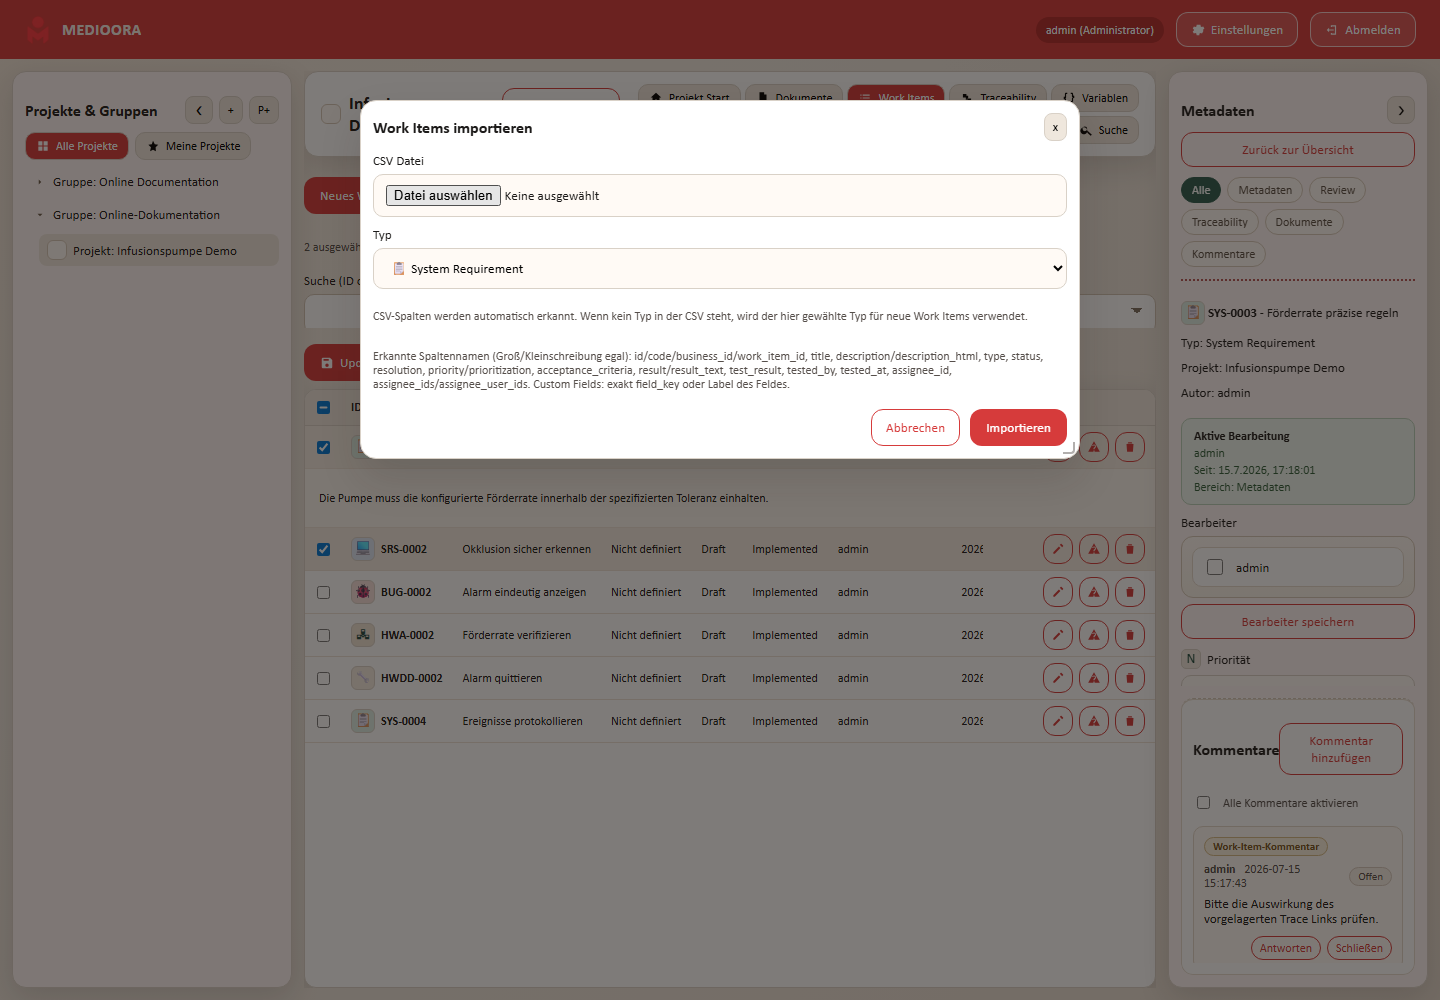Select the Alle metadata filter tab

(1201, 190)
